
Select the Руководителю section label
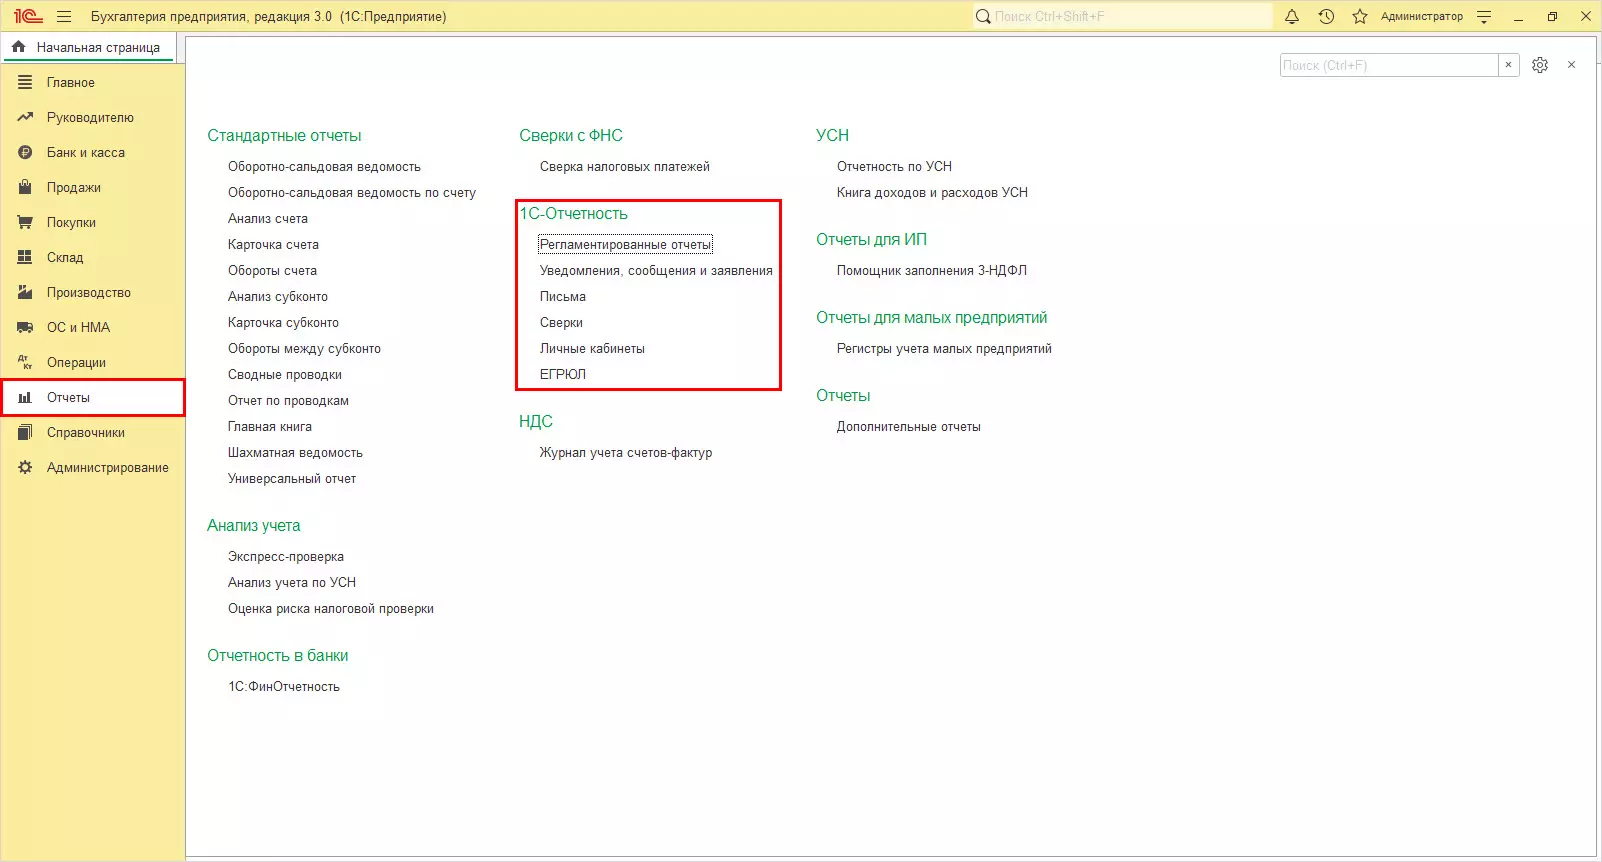(90, 118)
